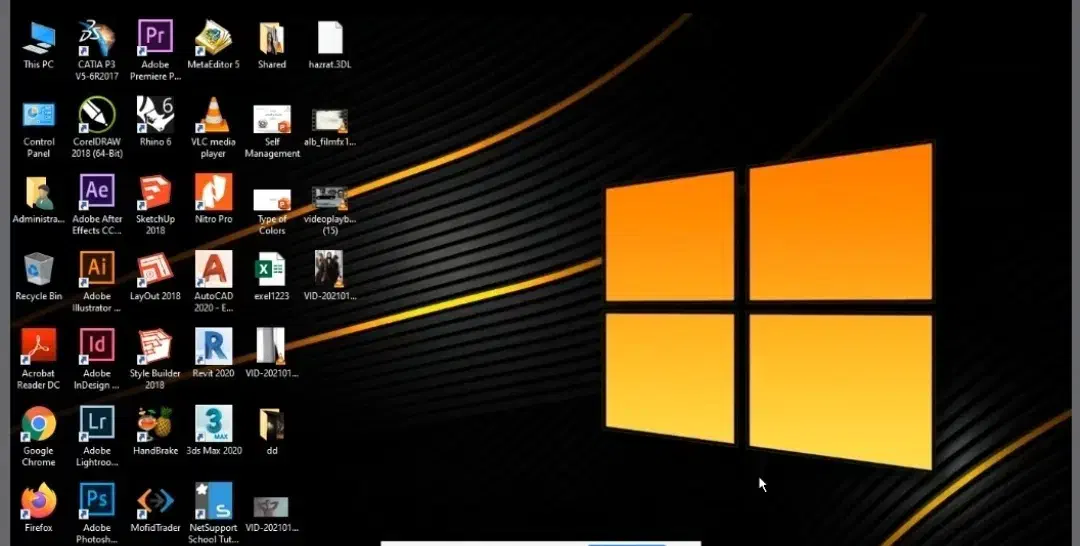Select the This PC desktop icon

[39, 39]
